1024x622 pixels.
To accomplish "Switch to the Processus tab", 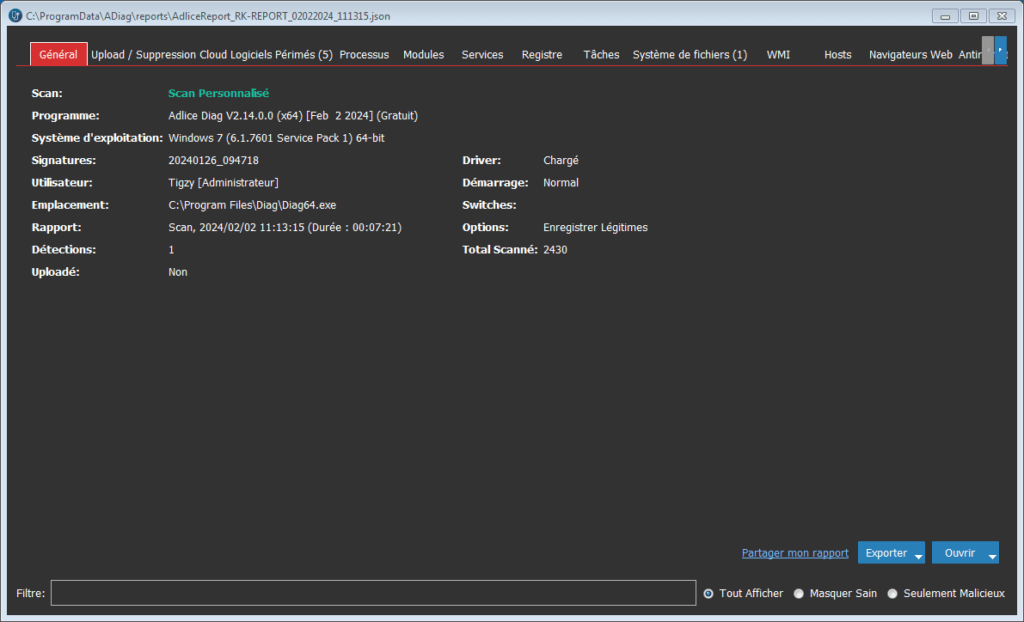I will (364, 55).
